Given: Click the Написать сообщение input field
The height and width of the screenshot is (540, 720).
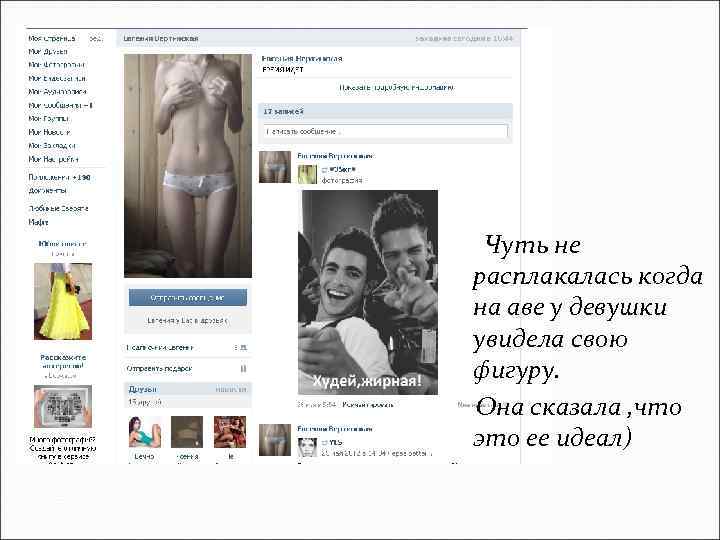Looking at the screenshot, I should pos(386,131).
